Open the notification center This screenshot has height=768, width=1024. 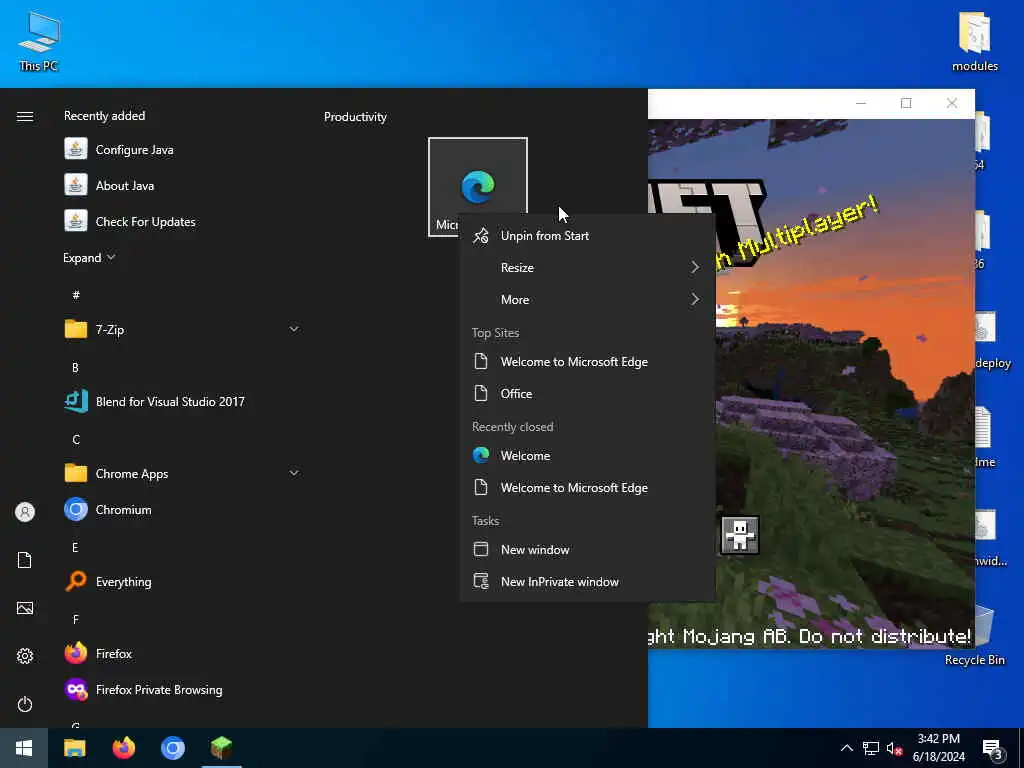(993, 749)
